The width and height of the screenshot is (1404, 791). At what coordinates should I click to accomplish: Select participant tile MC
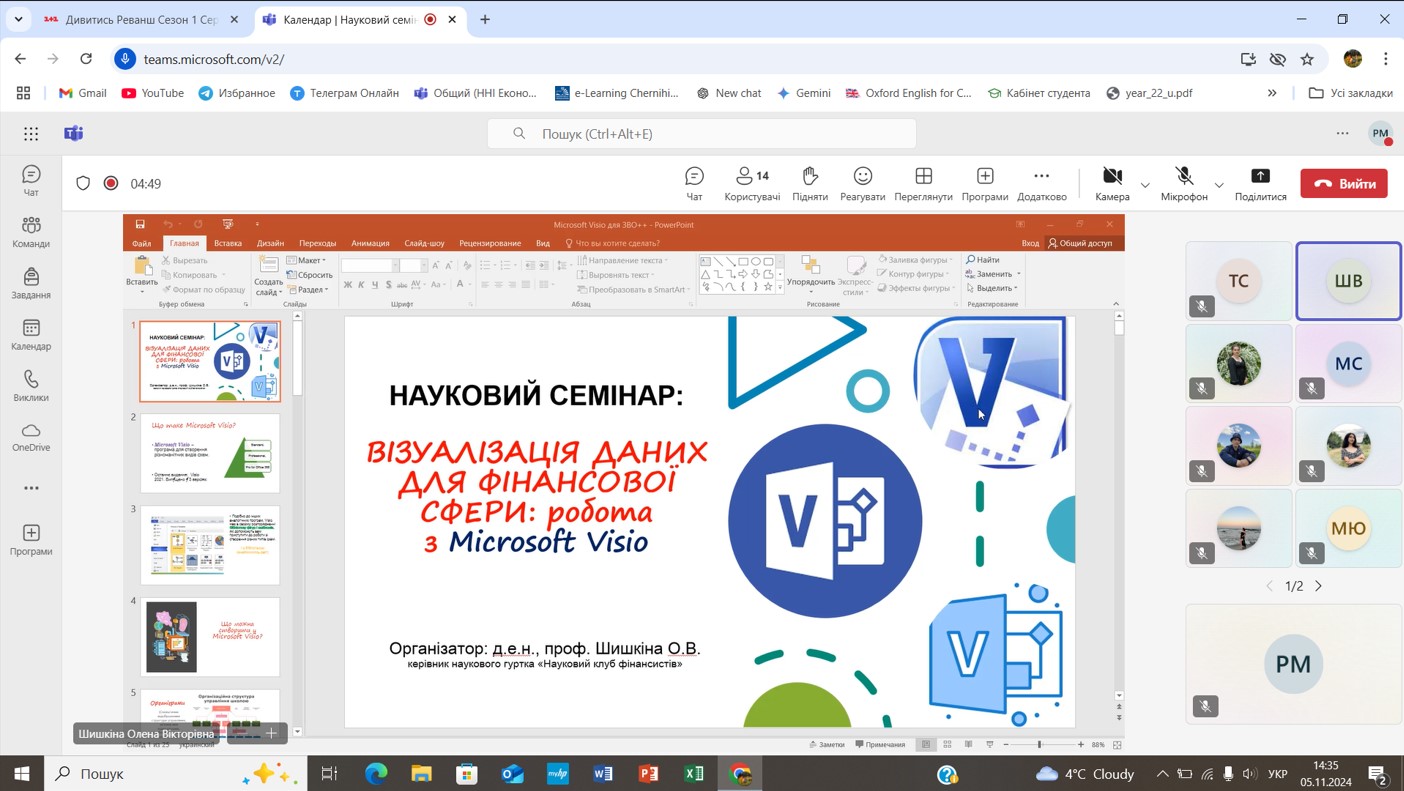click(x=1349, y=363)
